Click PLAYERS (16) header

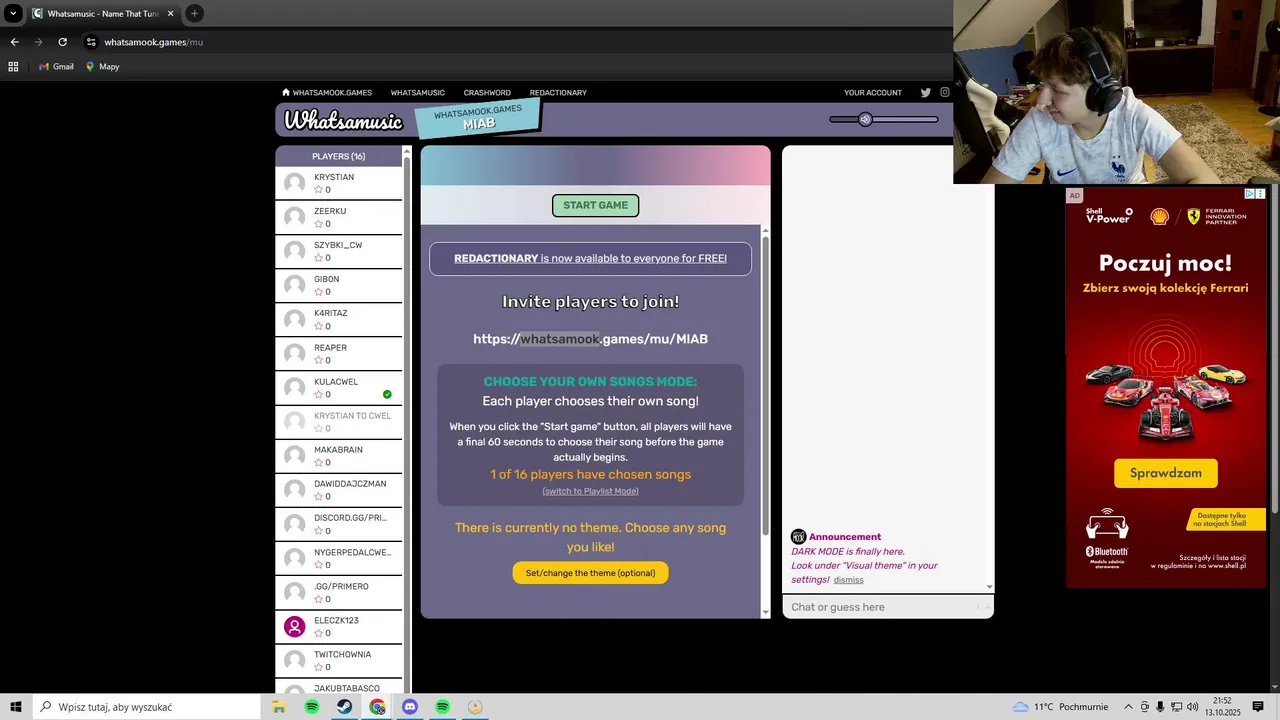tap(338, 156)
